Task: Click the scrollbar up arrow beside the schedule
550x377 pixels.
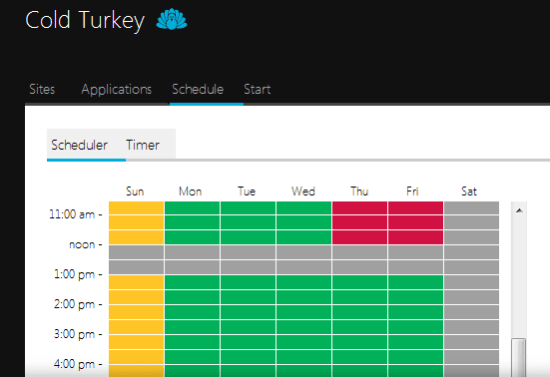Action: pyautogui.click(x=519, y=210)
